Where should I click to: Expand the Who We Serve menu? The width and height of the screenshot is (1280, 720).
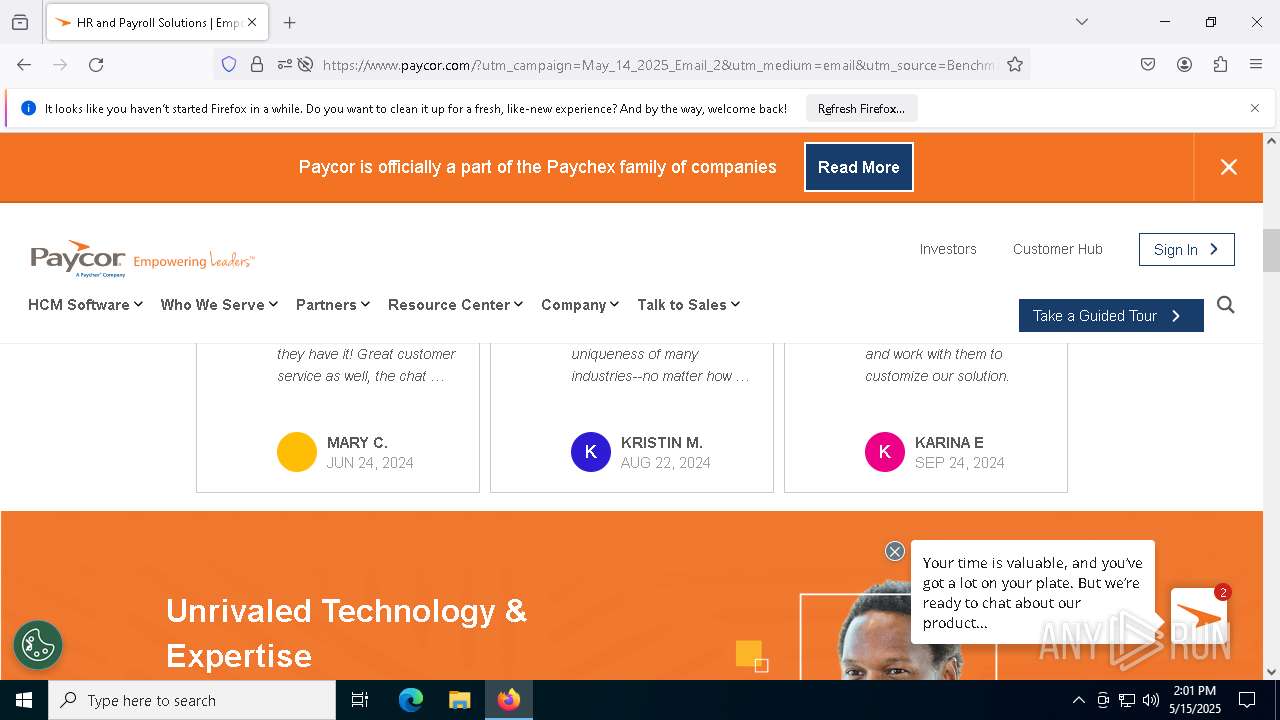point(219,304)
